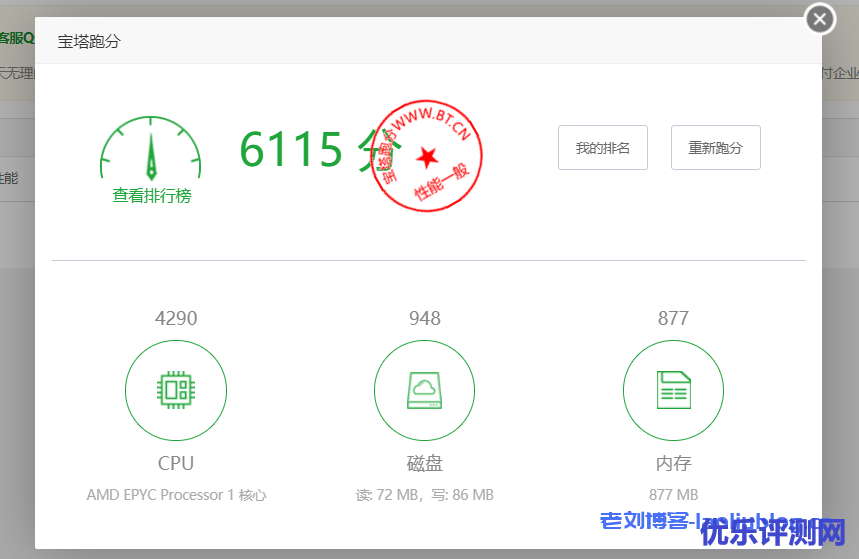
Task: Click the 宝塔跑分 dialog title
Action: [89, 41]
